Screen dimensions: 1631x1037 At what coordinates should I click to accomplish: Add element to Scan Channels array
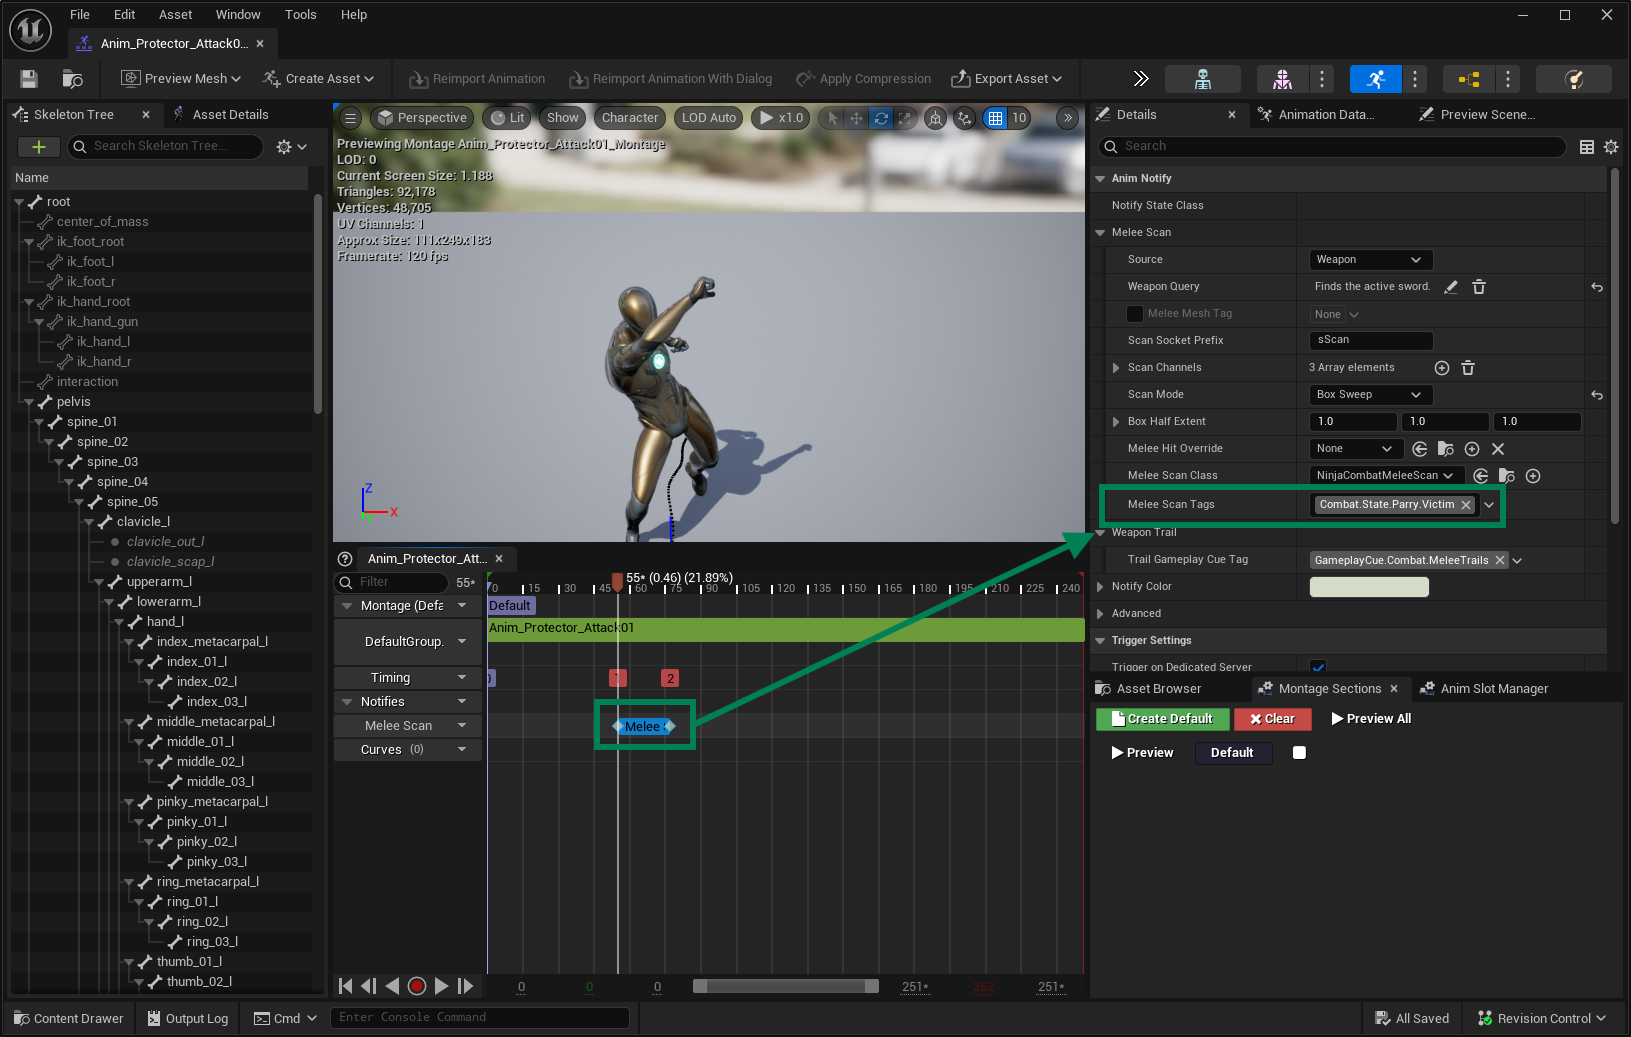pyautogui.click(x=1442, y=368)
